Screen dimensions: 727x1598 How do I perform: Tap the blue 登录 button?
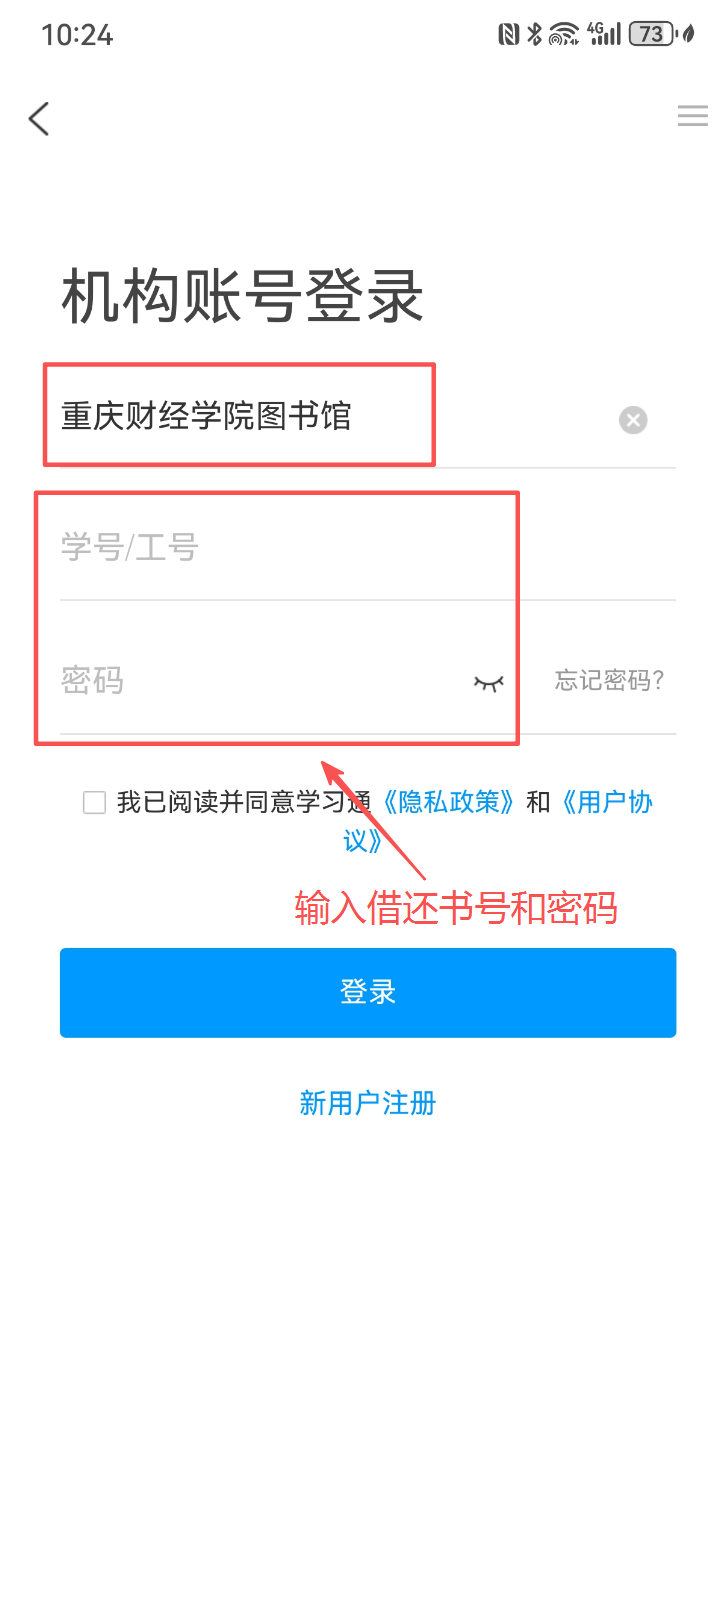368,993
